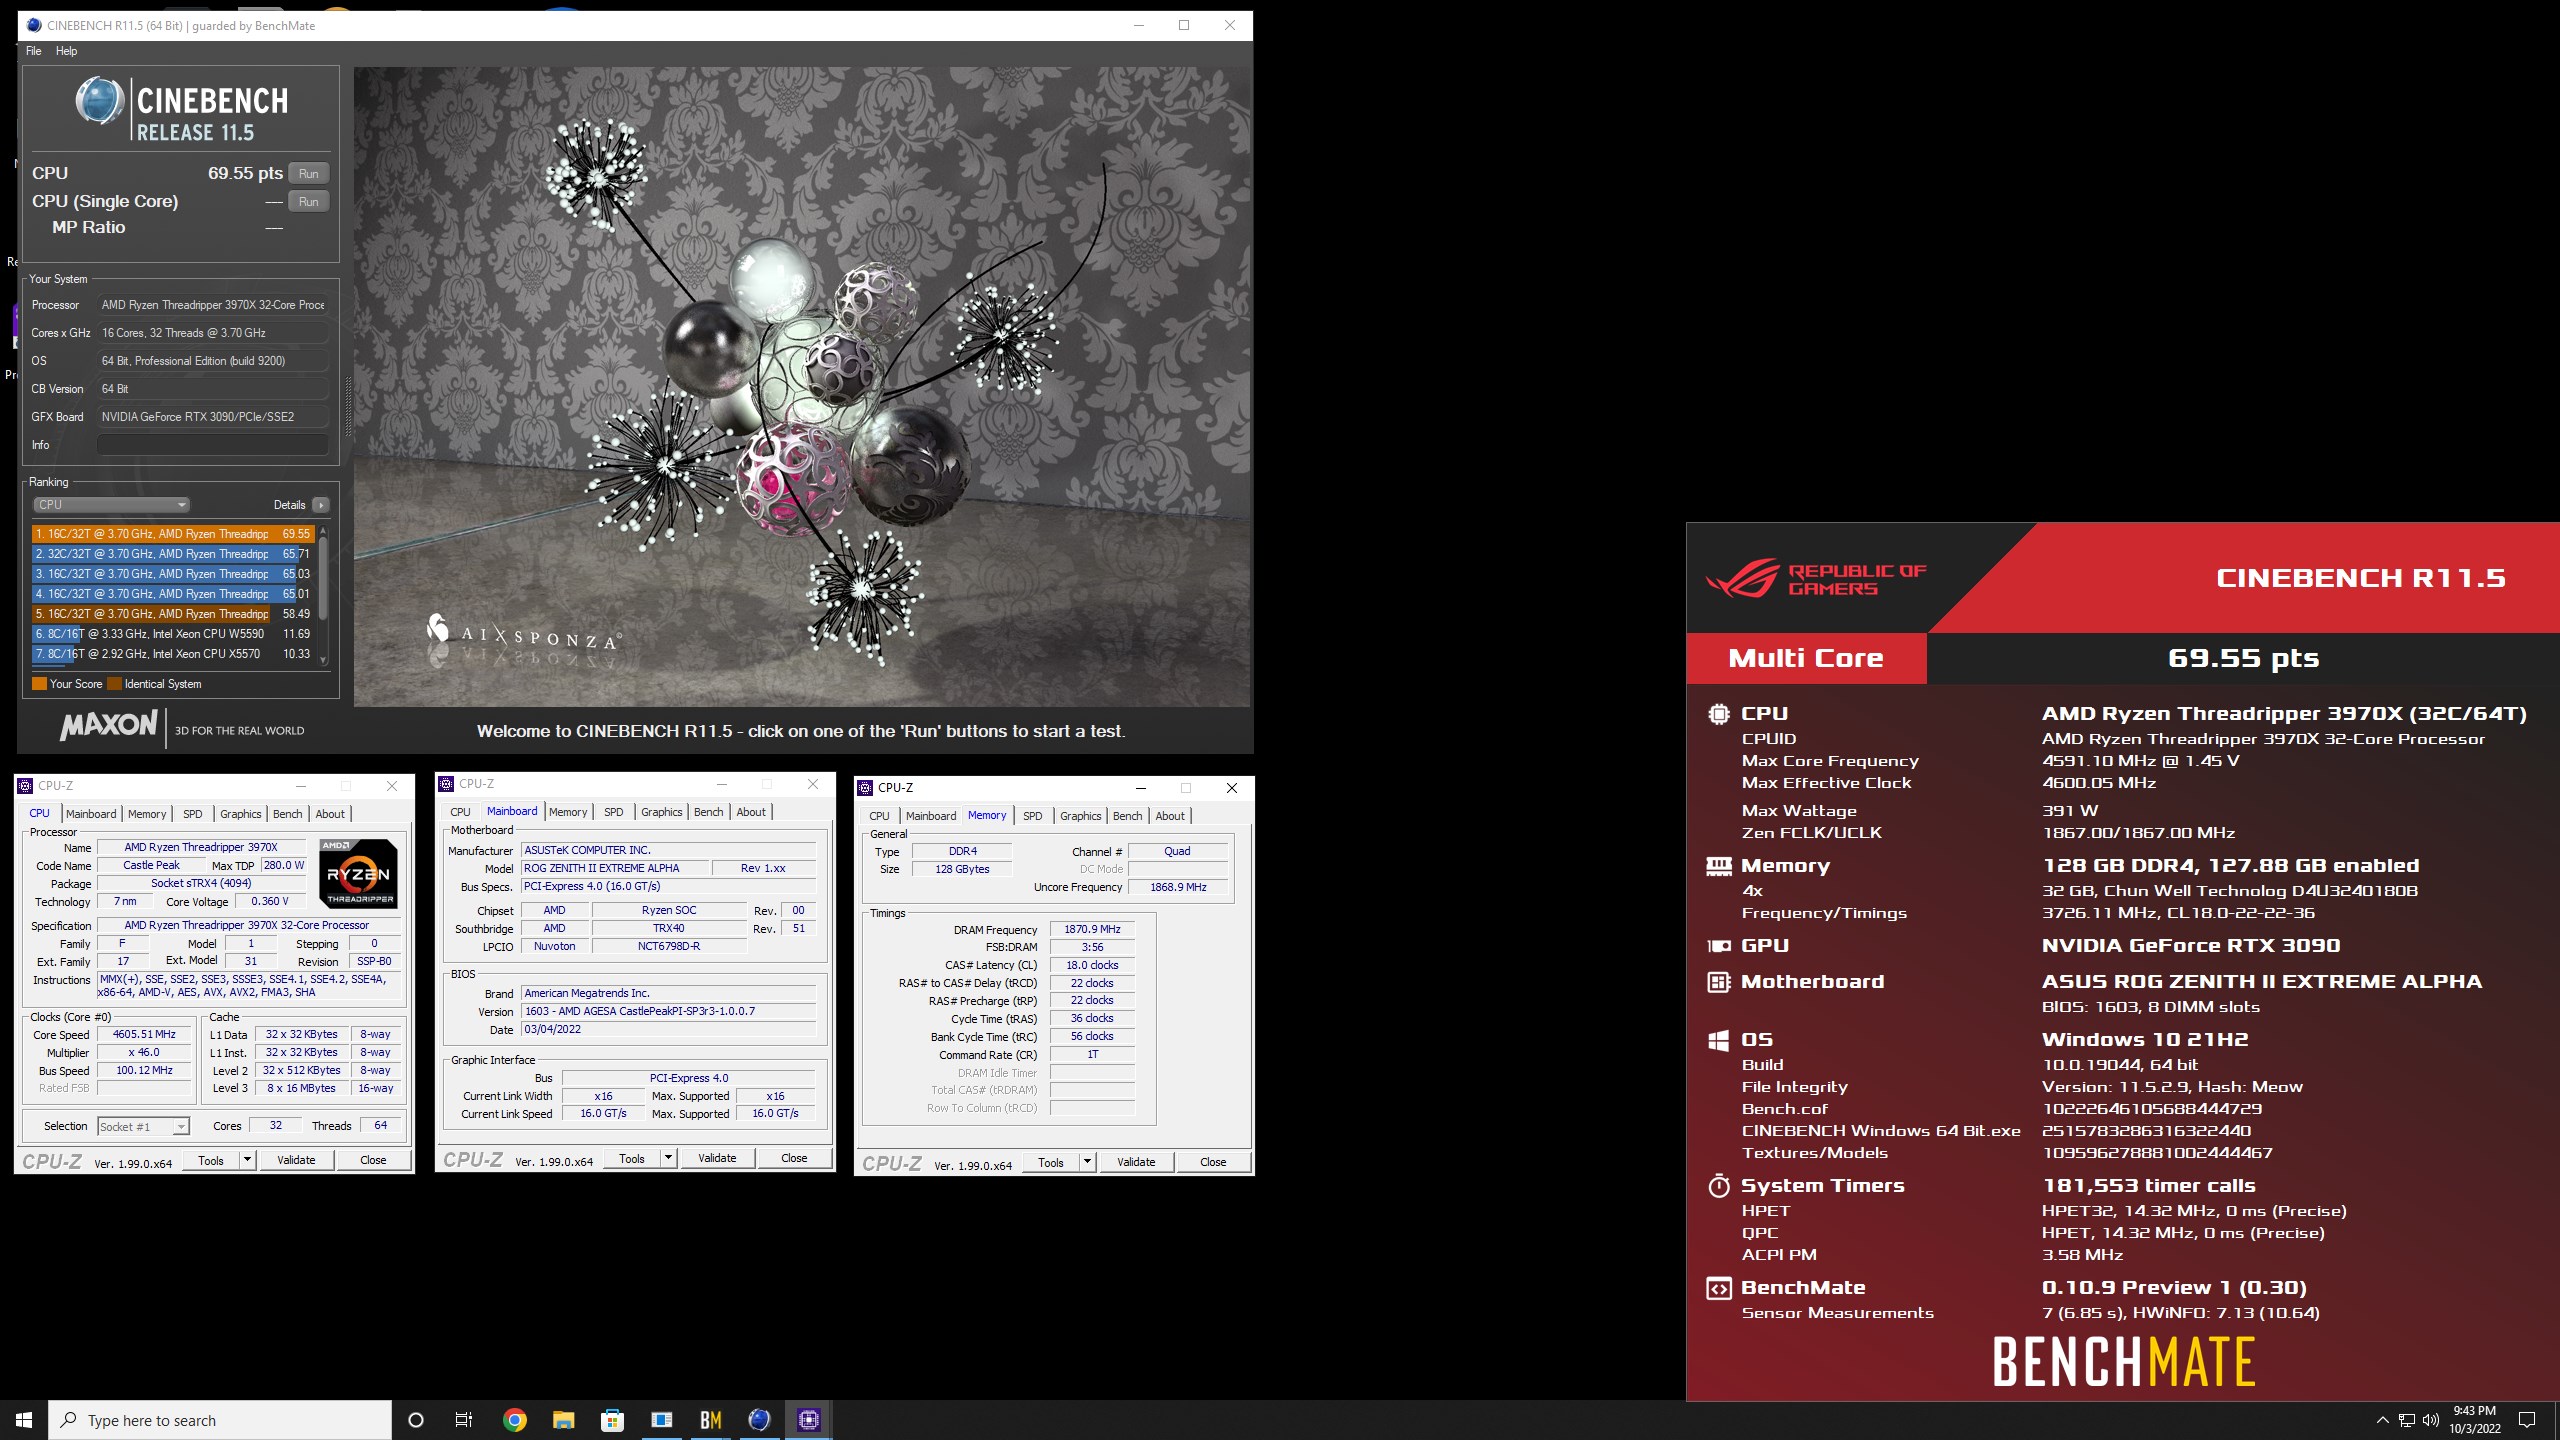The width and height of the screenshot is (2560, 1440).
Task: Open the Help menu in Cinebench
Action: (66, 51)
